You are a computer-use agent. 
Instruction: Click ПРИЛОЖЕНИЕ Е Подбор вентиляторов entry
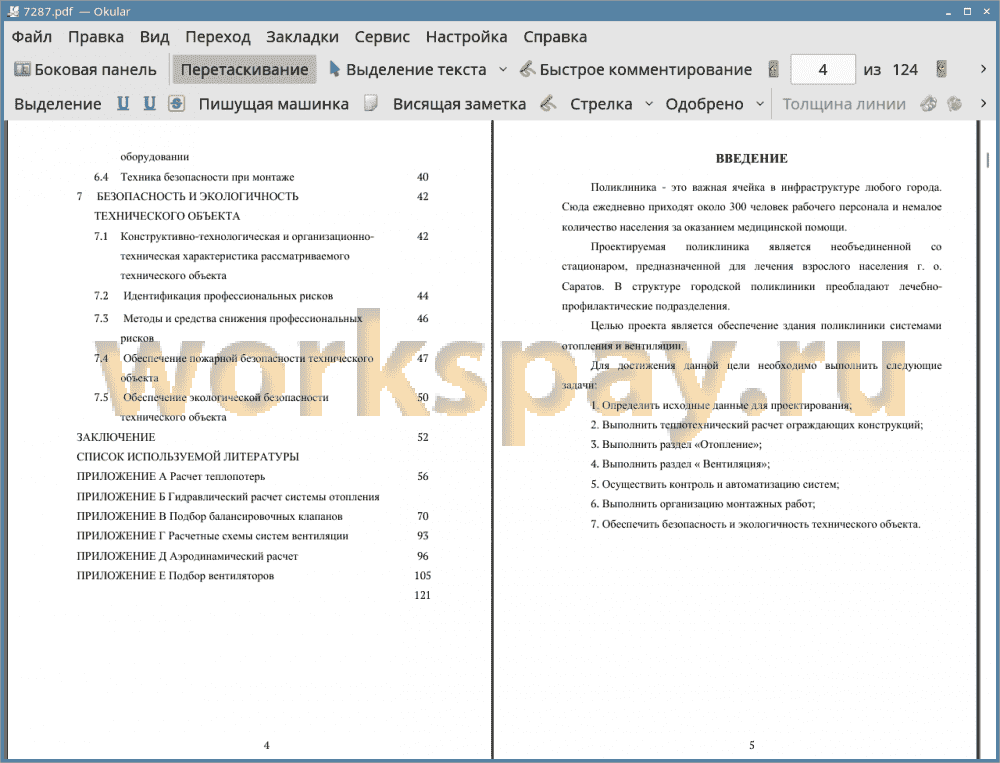pos(175,575)
